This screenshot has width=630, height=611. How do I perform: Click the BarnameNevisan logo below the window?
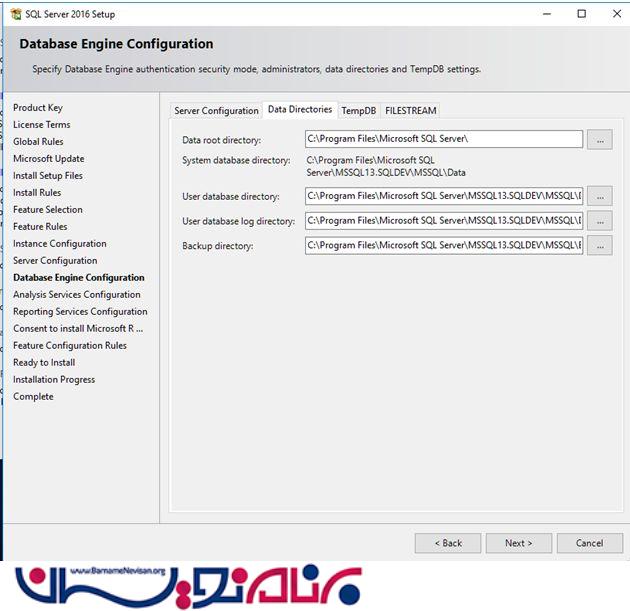pos(190,585)
